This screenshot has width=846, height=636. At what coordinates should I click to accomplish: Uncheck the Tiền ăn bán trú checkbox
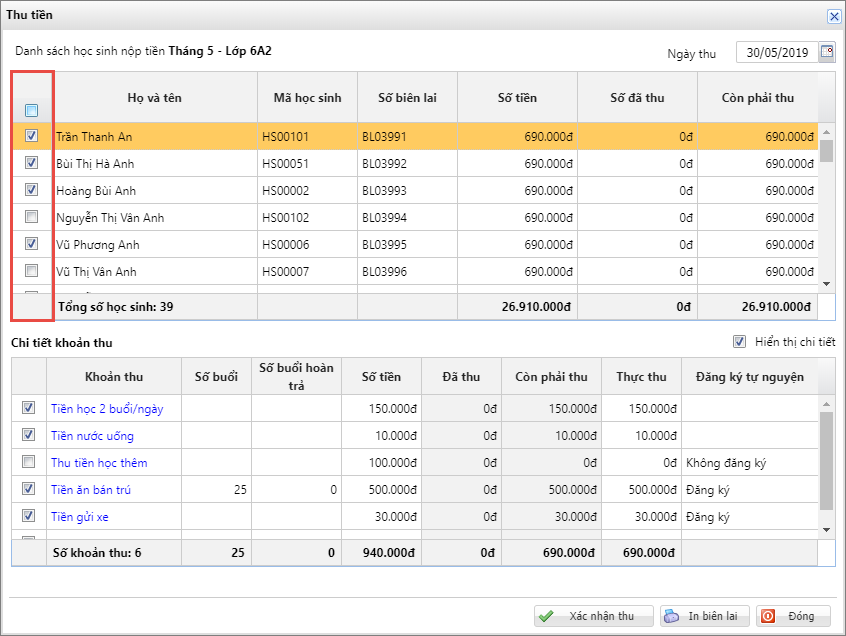pos(29,489)
